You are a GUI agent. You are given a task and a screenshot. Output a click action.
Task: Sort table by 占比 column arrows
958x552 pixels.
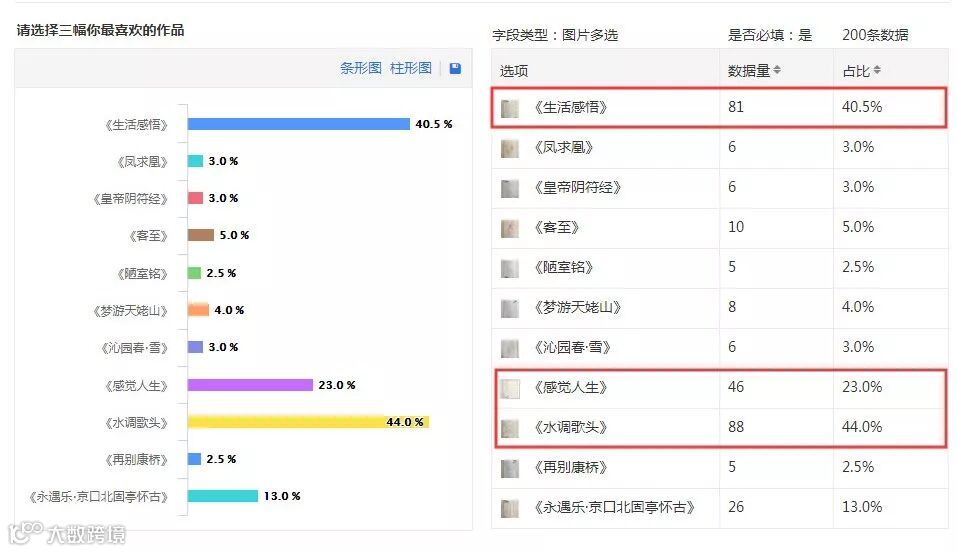(x=877, y=70)
